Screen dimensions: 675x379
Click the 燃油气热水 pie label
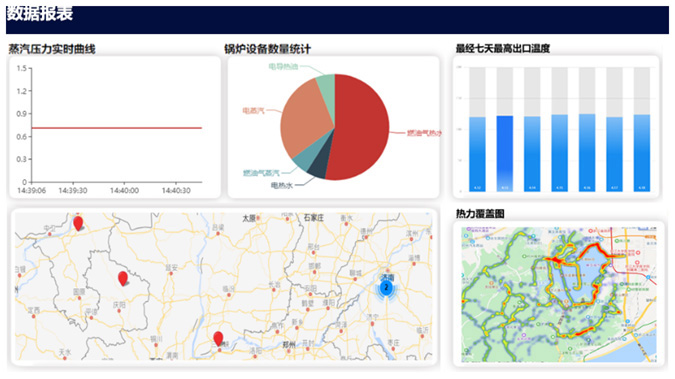coord(424,133)
